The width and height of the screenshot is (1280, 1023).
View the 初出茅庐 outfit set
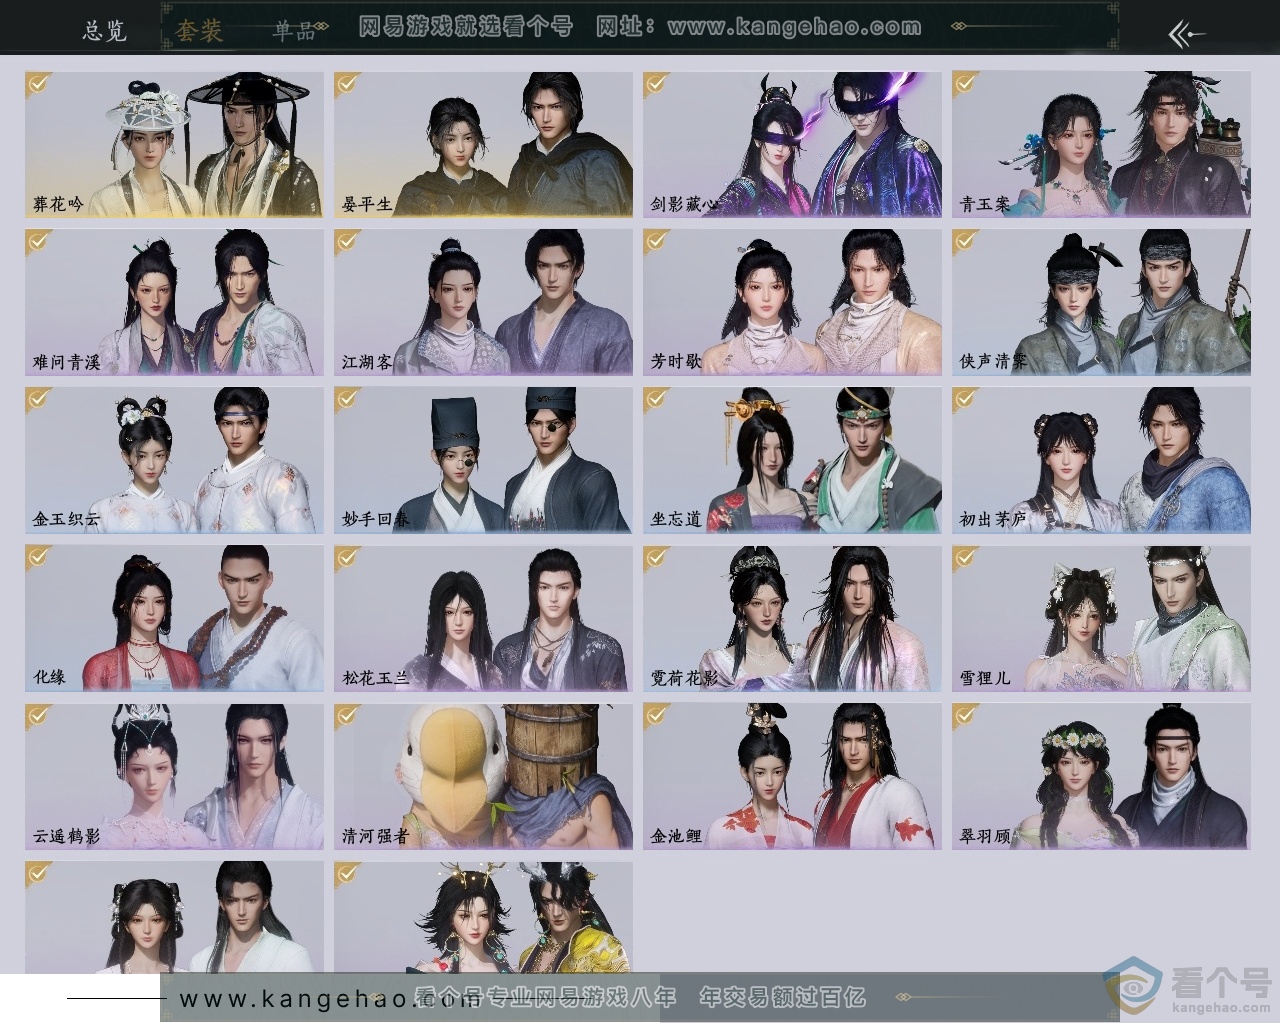pos(1101,460)
